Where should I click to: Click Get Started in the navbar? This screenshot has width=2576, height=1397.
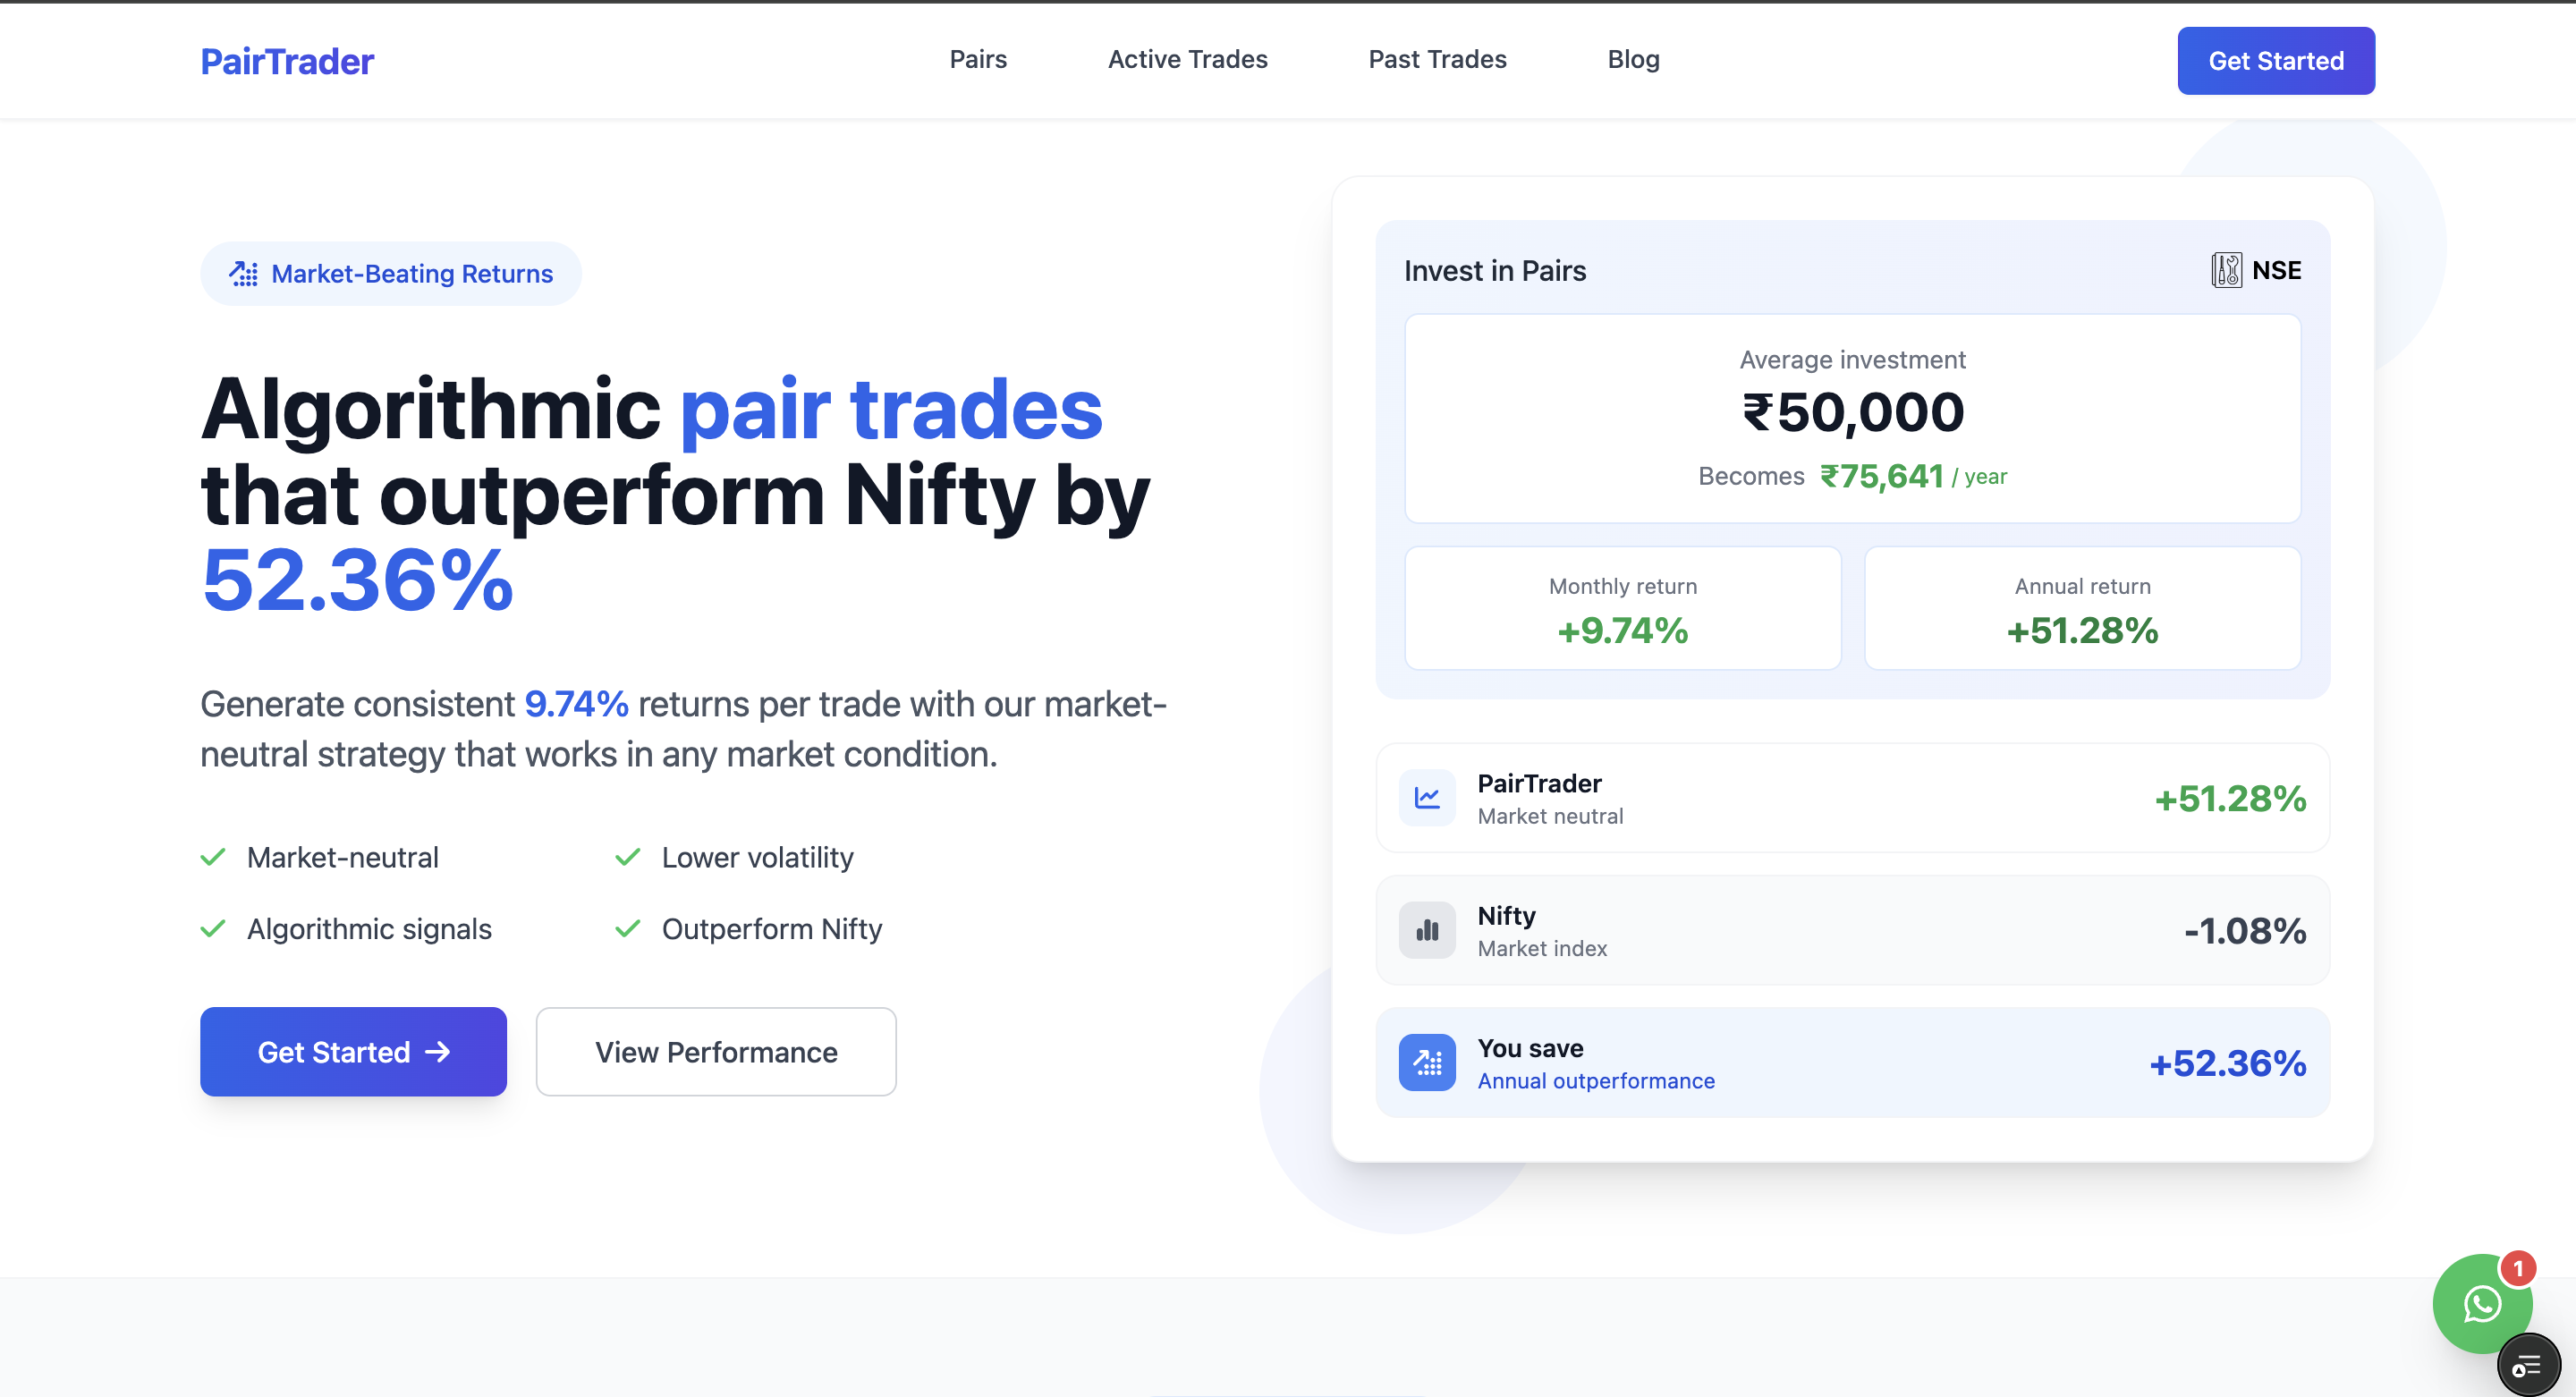click(2276, 60)
